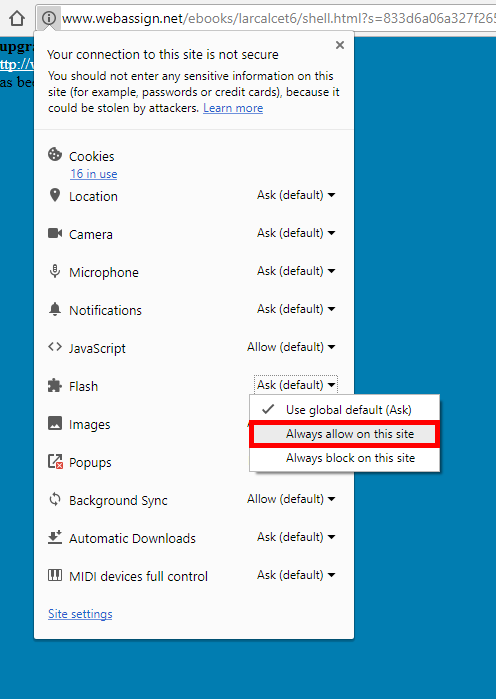496x699 pixels.
Task: Close the site info popup
Action: point(340,45)
